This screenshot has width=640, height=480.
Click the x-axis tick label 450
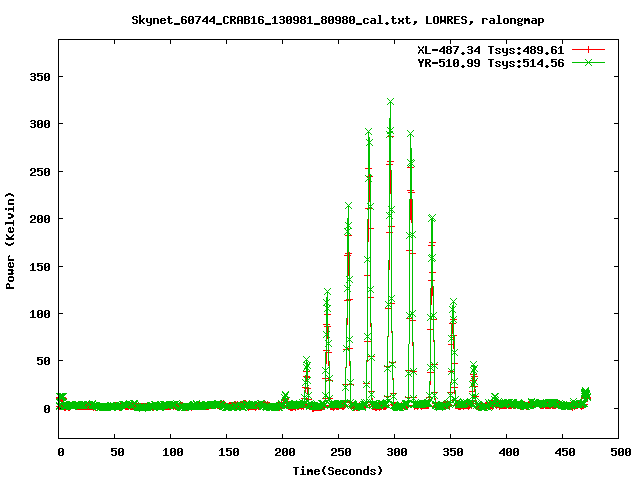pyautogui.click(x=564, y=452)
